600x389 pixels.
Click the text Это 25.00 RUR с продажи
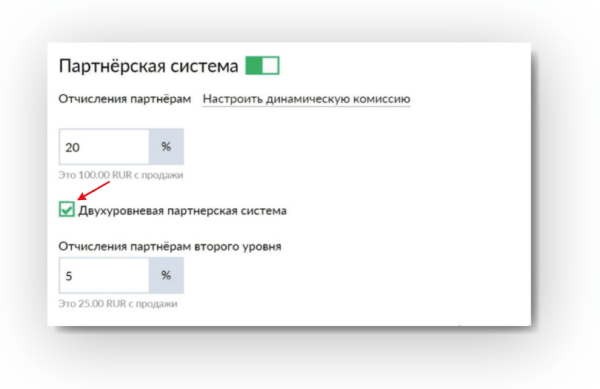tap(118, 303)
